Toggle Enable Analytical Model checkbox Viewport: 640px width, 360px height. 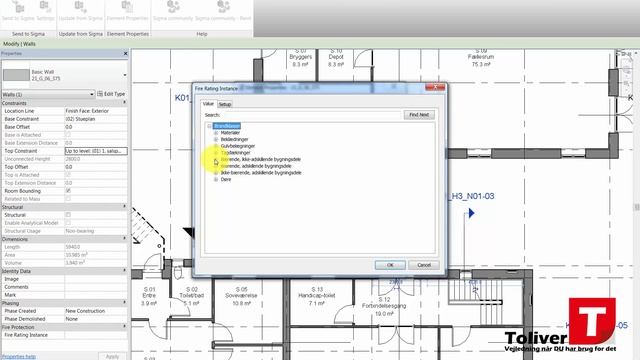(x=68, y=223)
